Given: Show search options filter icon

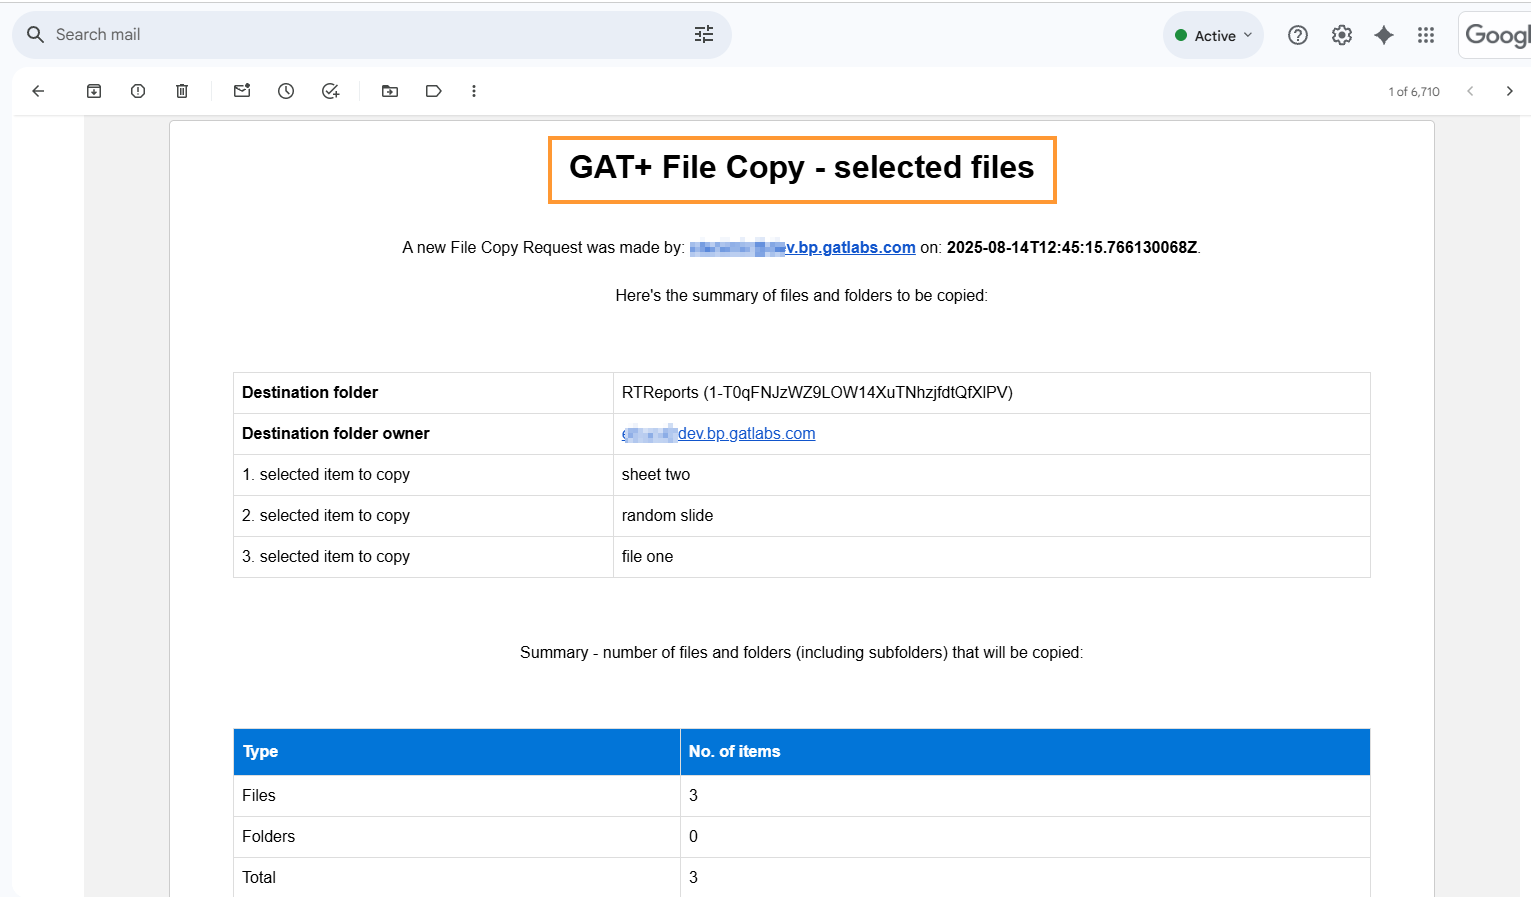Looking at the screenshot, I should click(x=704, y=35).
